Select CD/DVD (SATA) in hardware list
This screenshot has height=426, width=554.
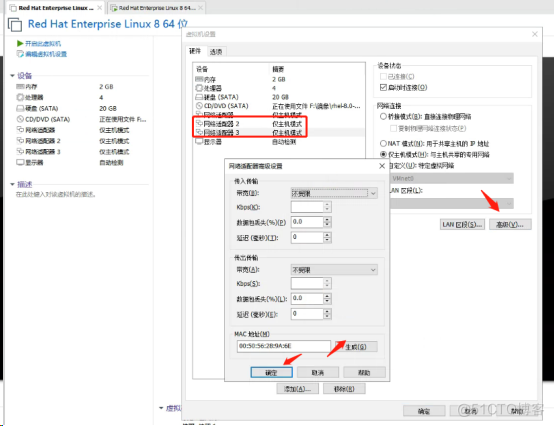(x=279, y=106)
